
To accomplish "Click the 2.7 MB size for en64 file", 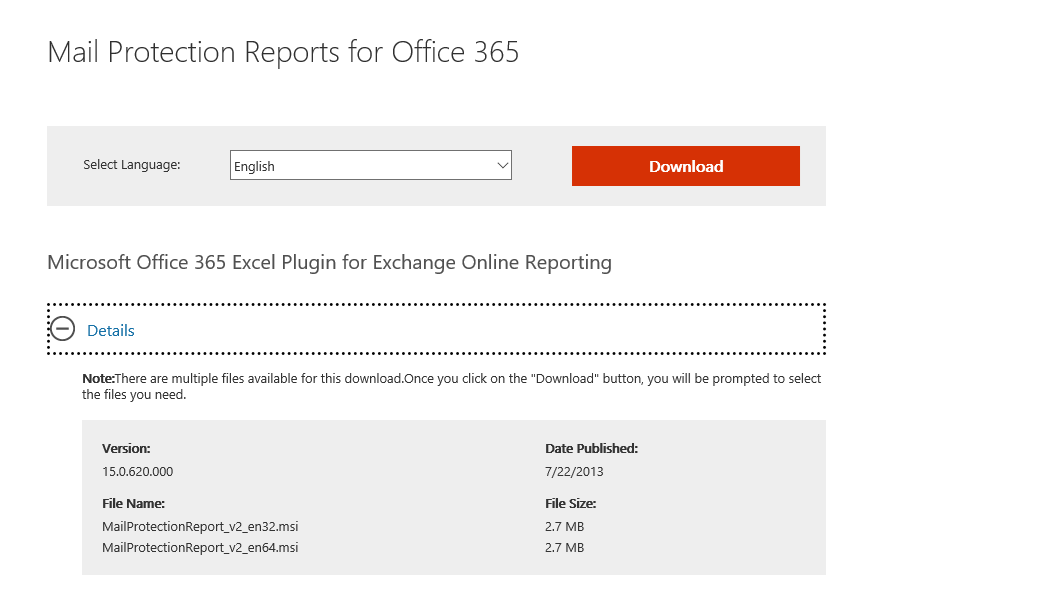I will 564,548.
